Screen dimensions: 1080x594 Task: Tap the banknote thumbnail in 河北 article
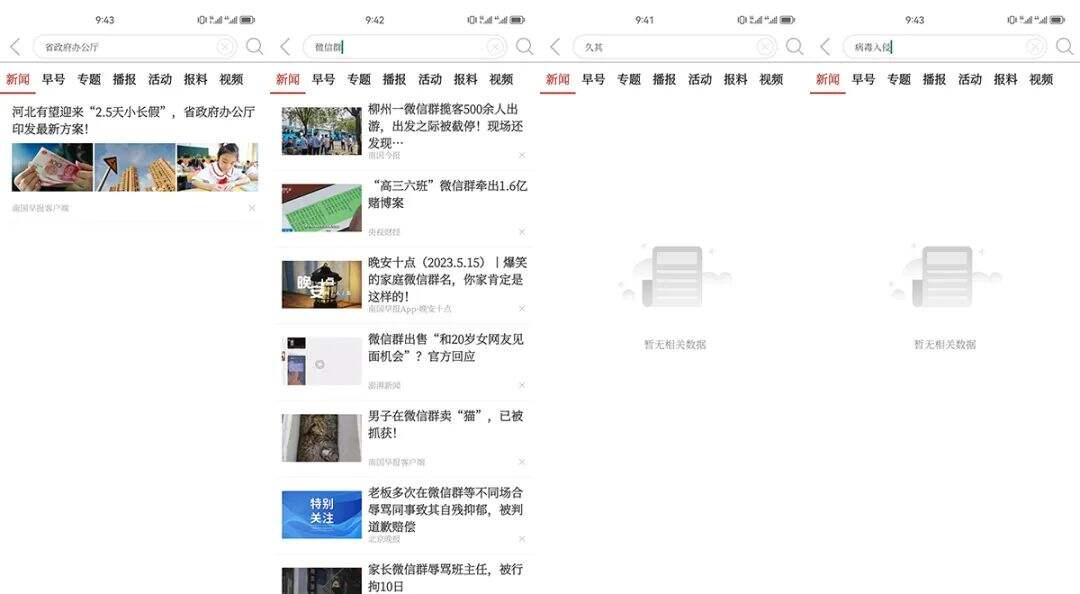(52, 167)
